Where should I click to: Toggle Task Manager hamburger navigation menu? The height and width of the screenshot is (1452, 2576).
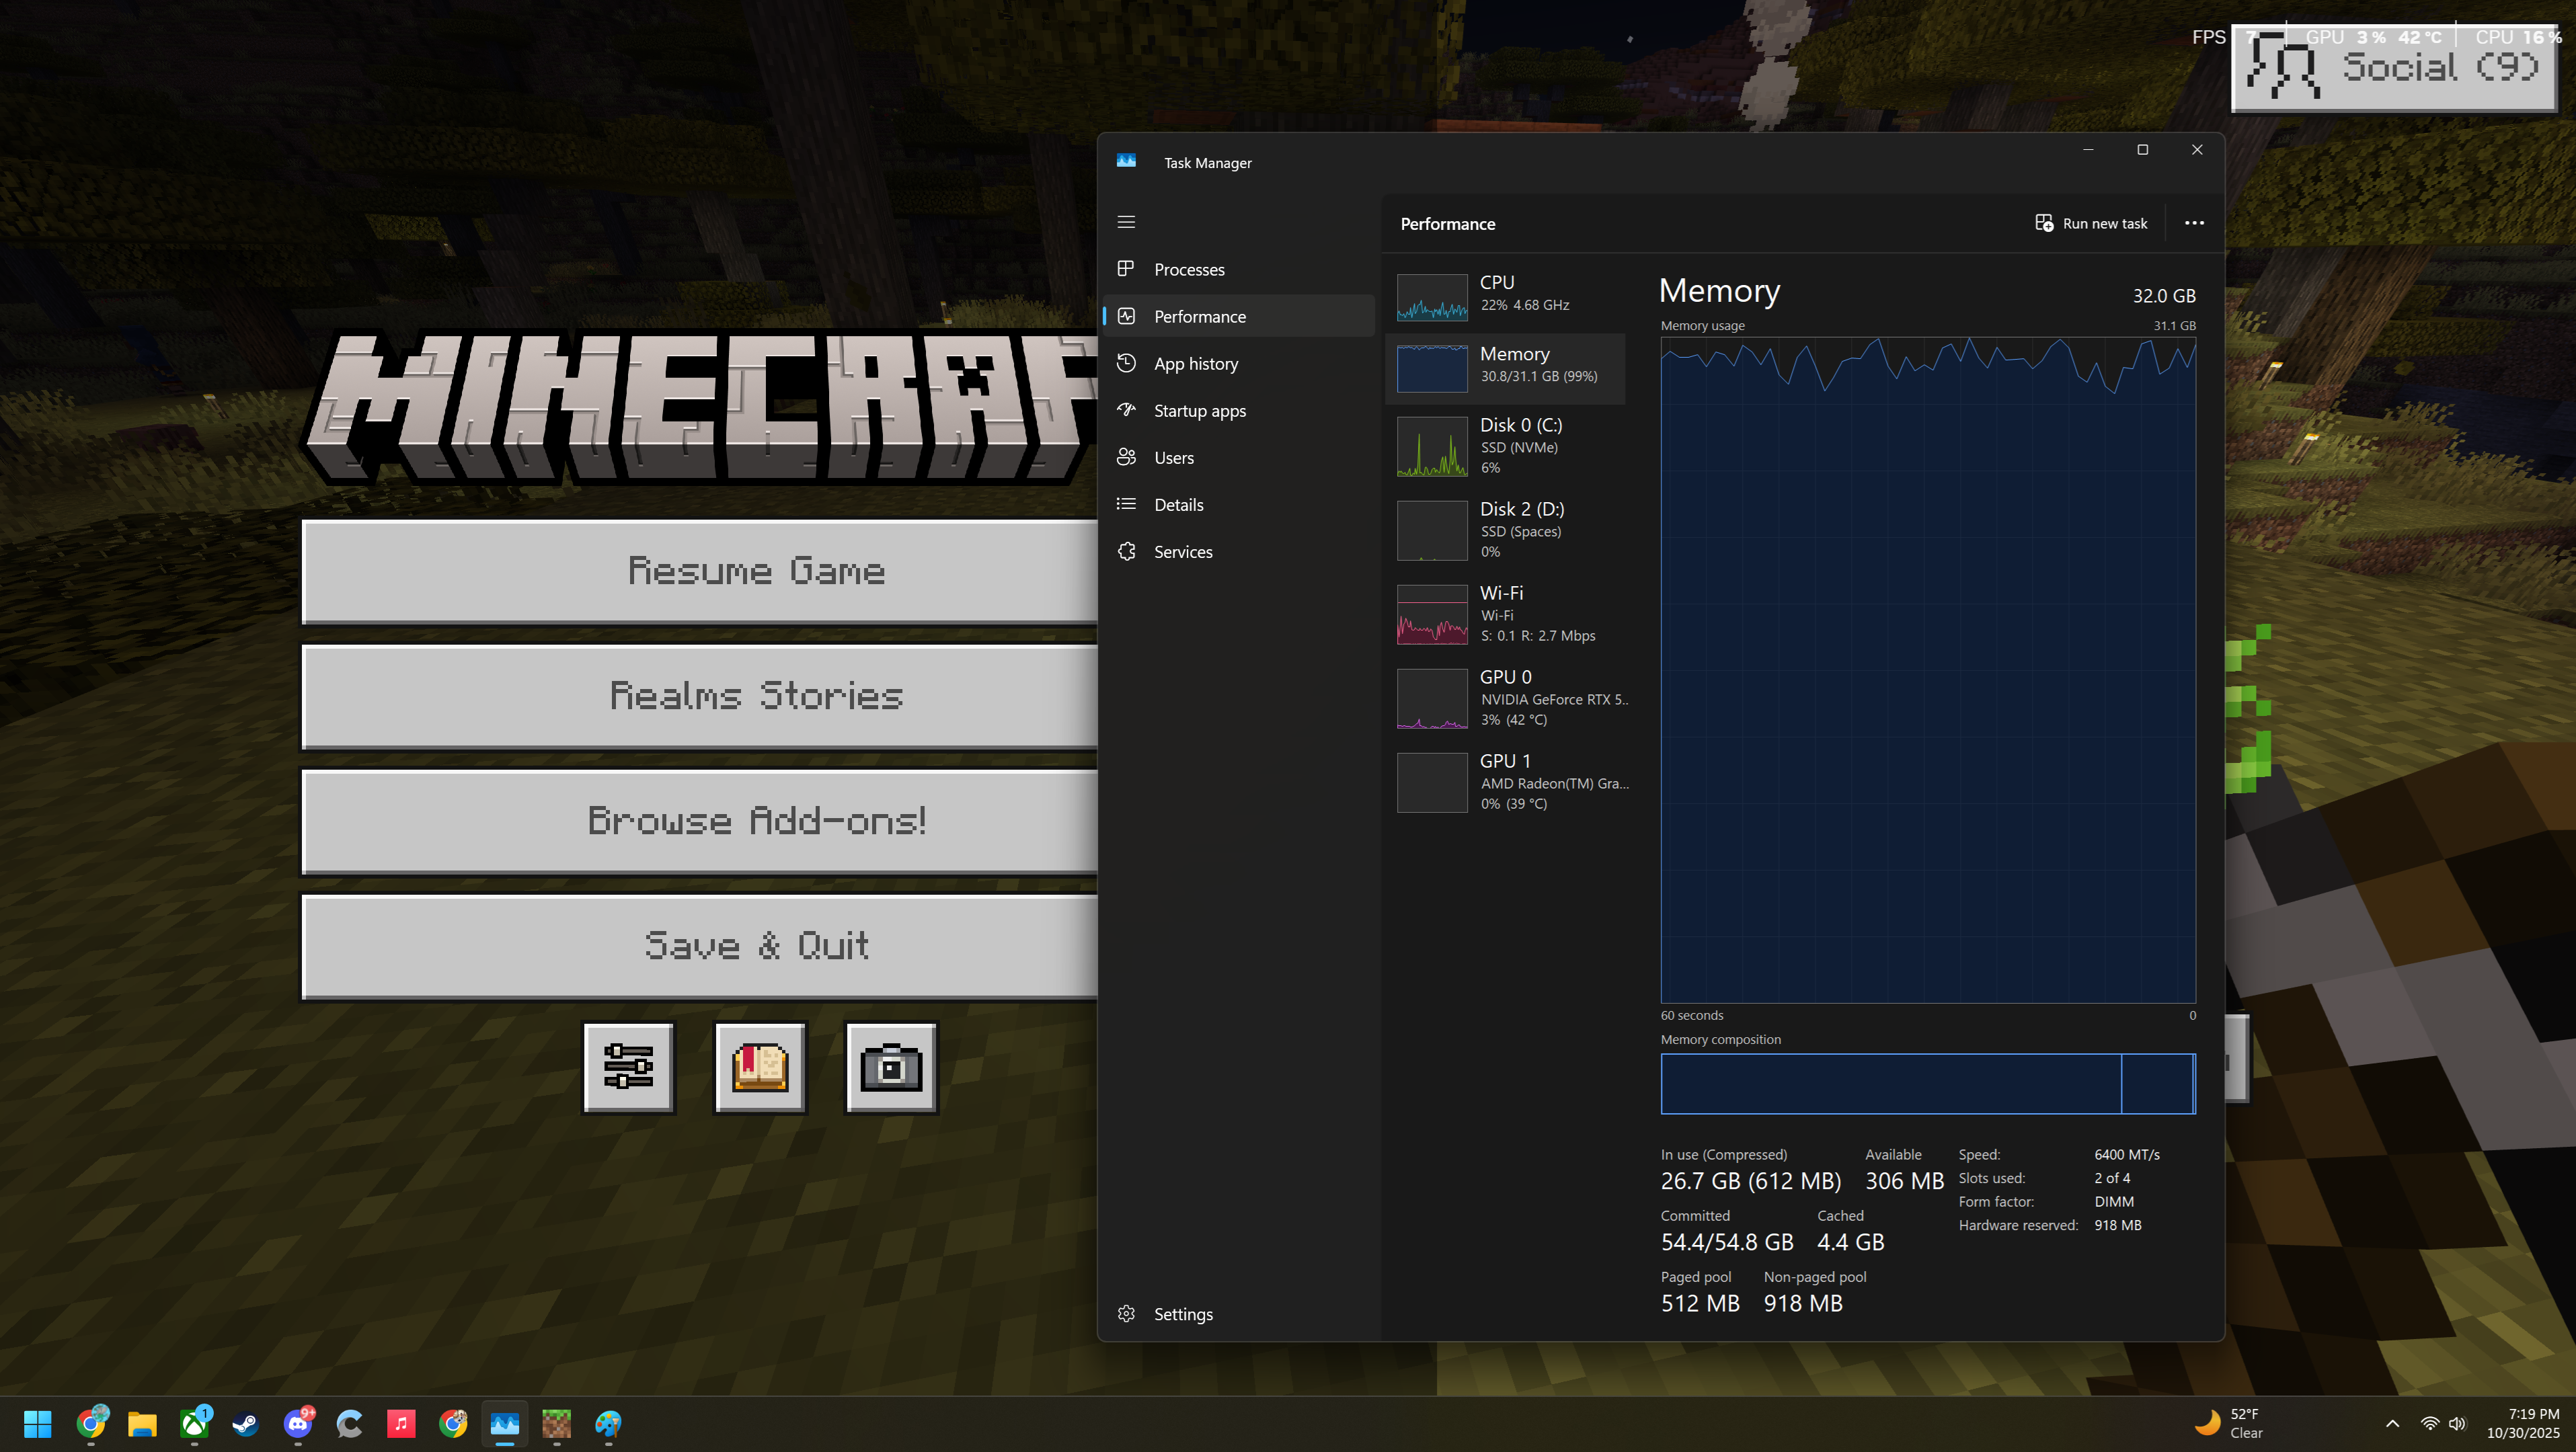point(1126,222)
